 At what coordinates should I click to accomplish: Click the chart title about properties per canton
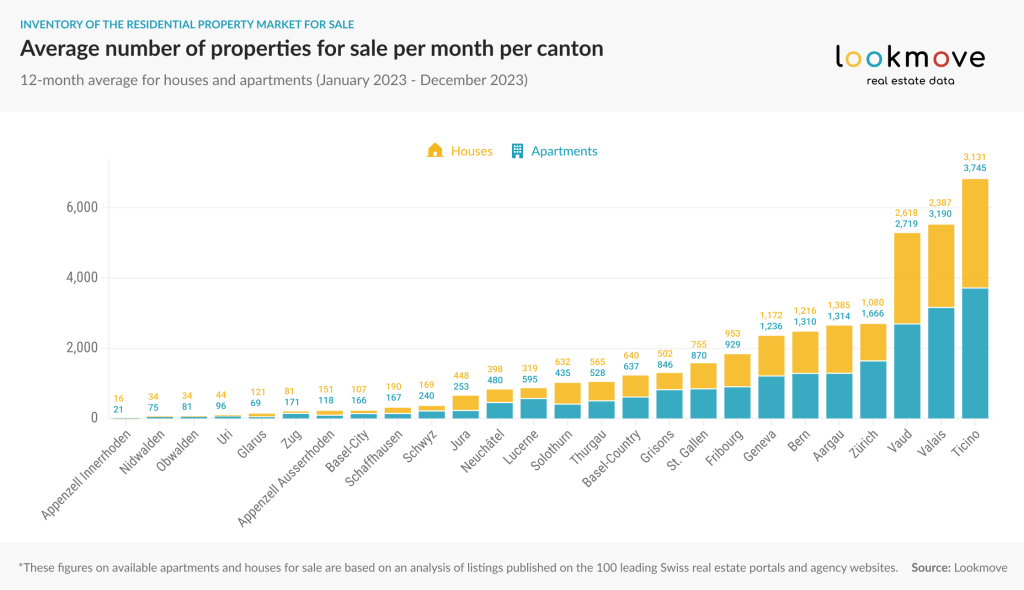point(312,48)
